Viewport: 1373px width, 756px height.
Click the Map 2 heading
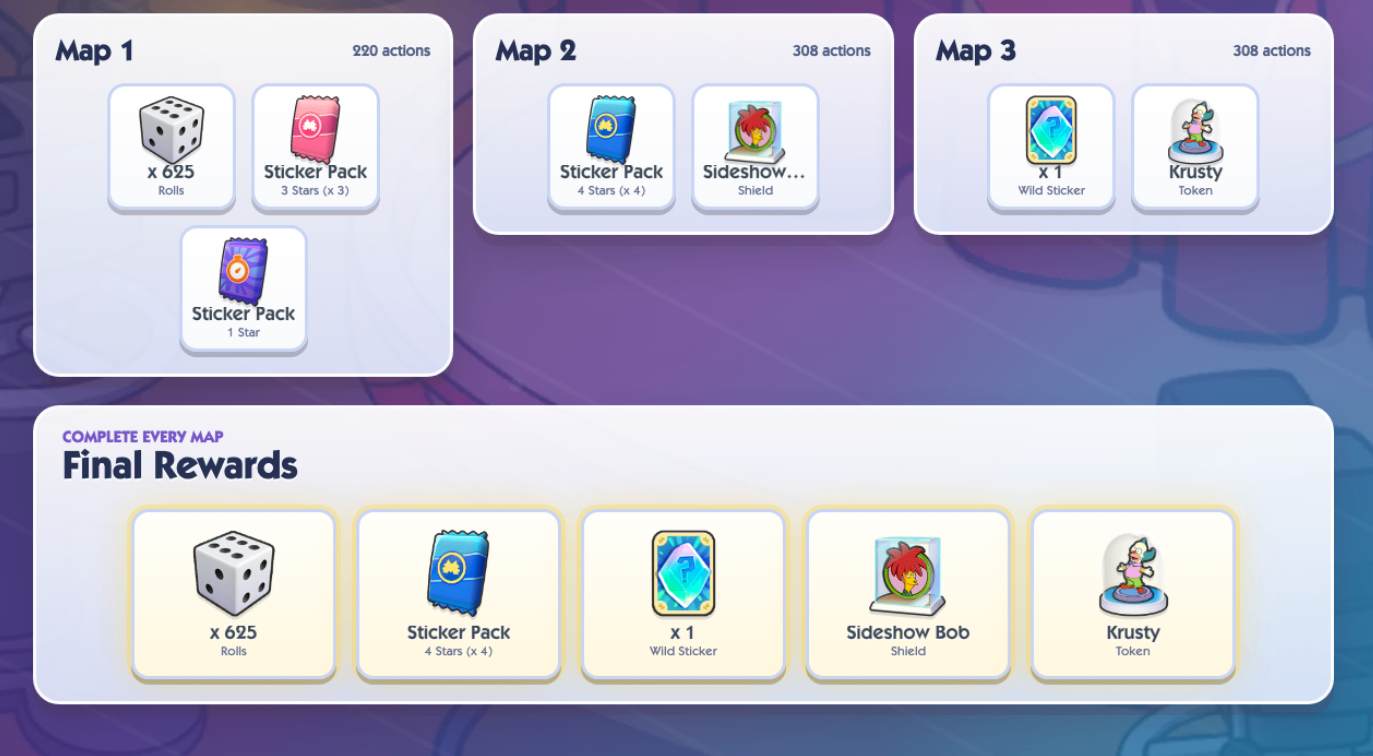click(535, 51)
